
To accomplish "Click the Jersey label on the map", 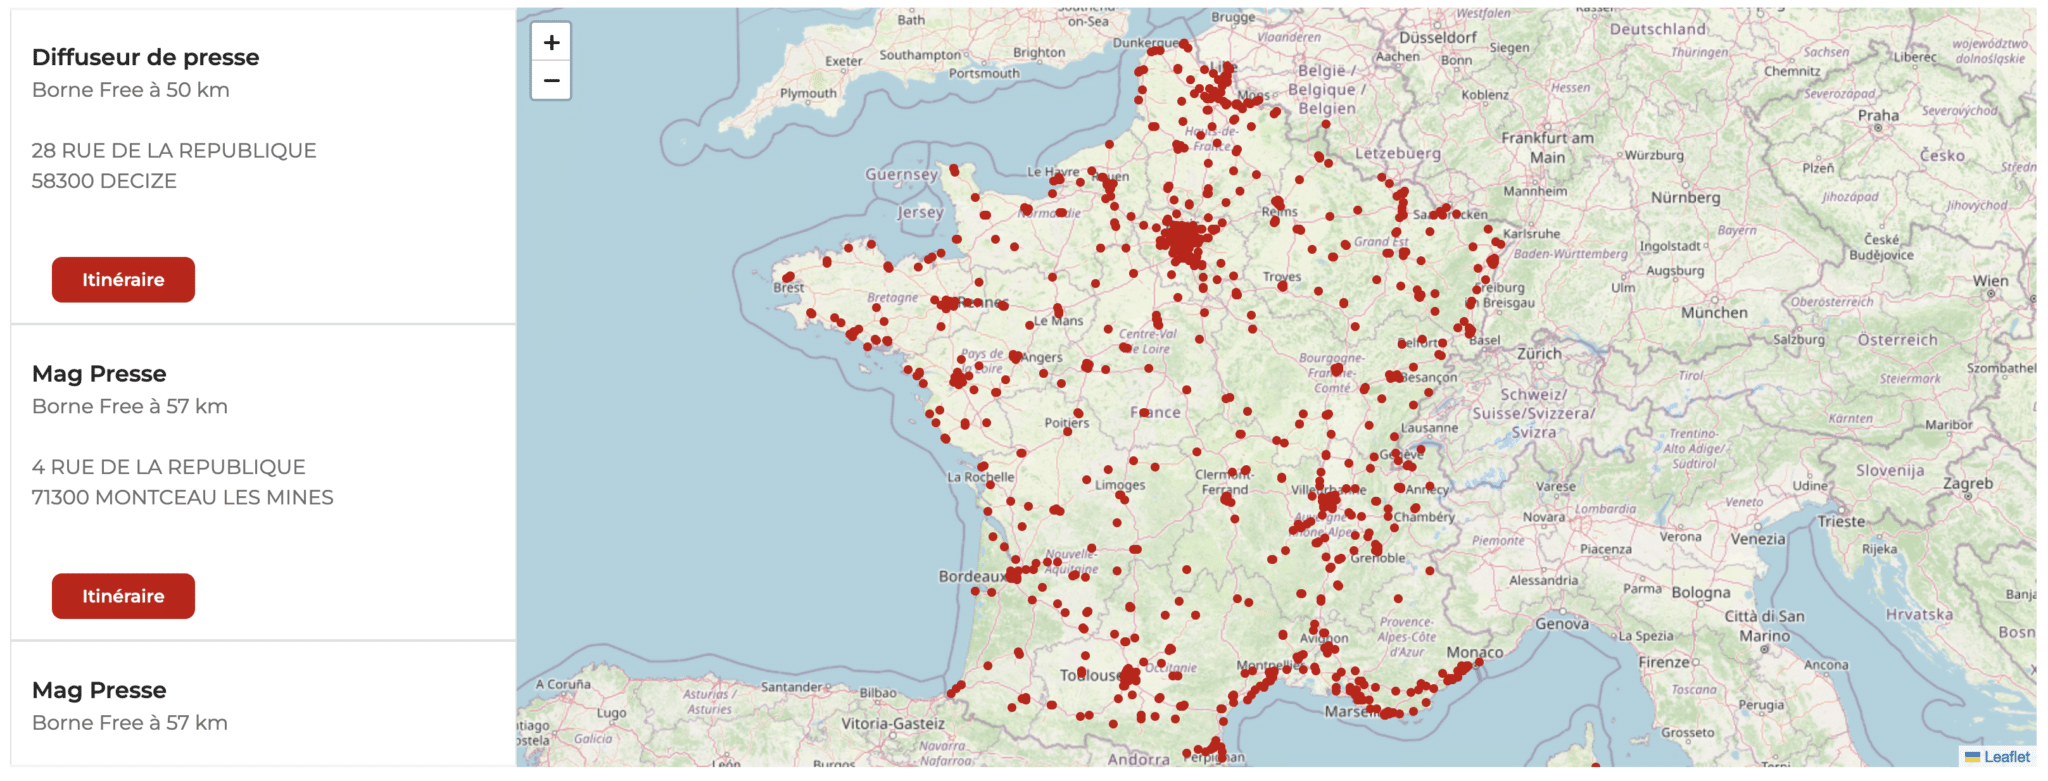I will pyautogui.click(x=920, y=212).
